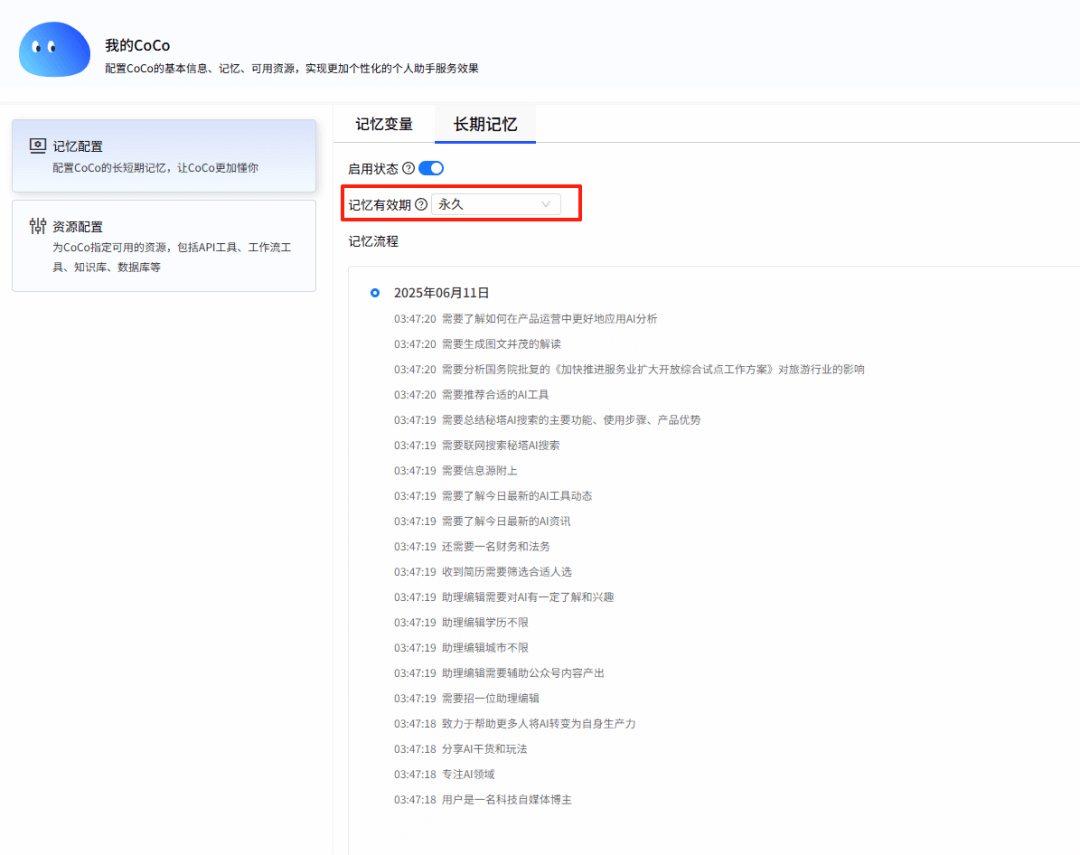Click the CoCo blue mascot avatar
The image size is (1080, 855).
[54, 49]
